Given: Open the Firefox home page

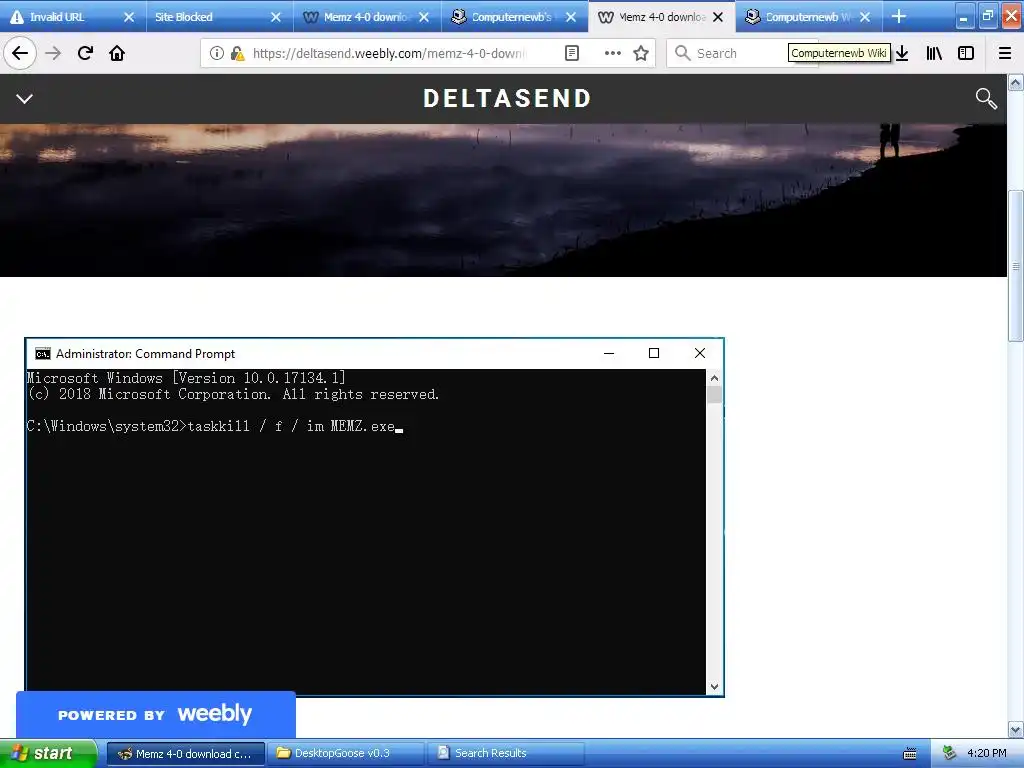Looking at the screenshot, I should (117, 53).
